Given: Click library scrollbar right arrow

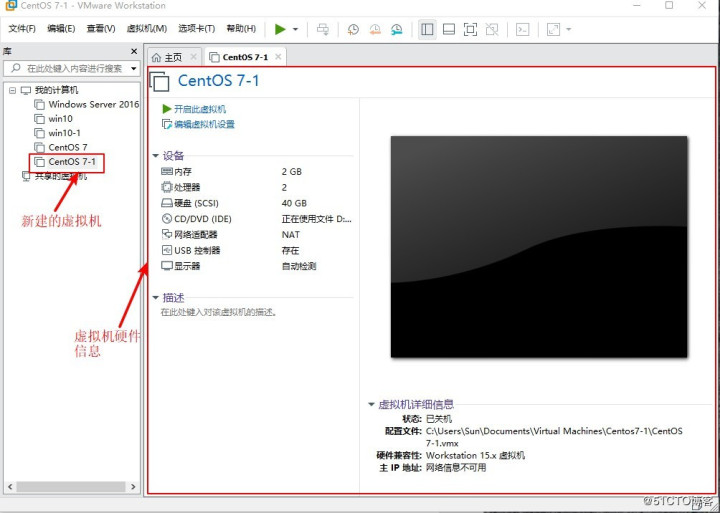Looking at the screenshot, I should (133, 486).
